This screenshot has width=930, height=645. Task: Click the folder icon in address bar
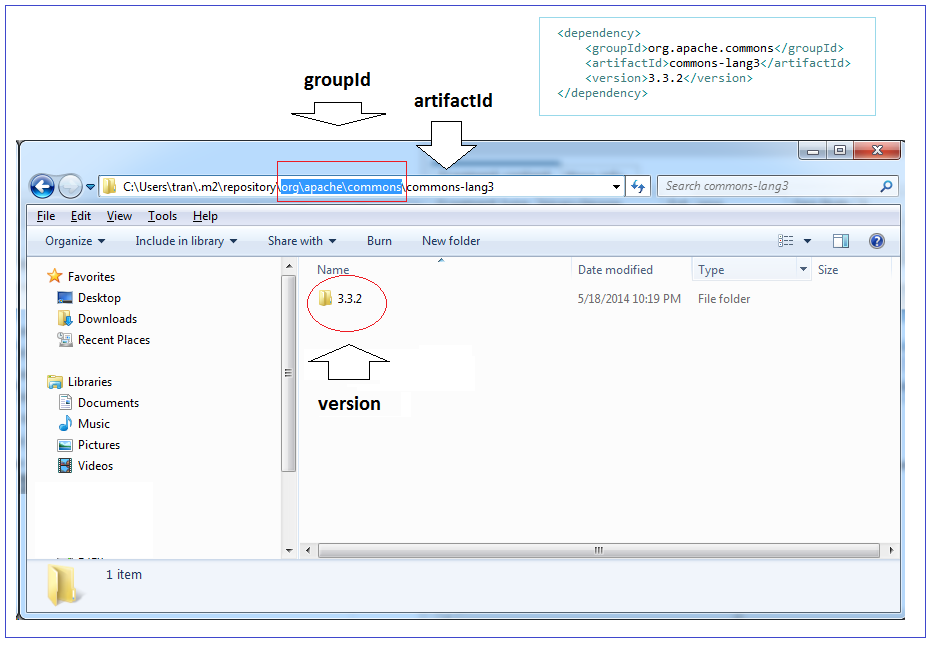pos(109,187)
